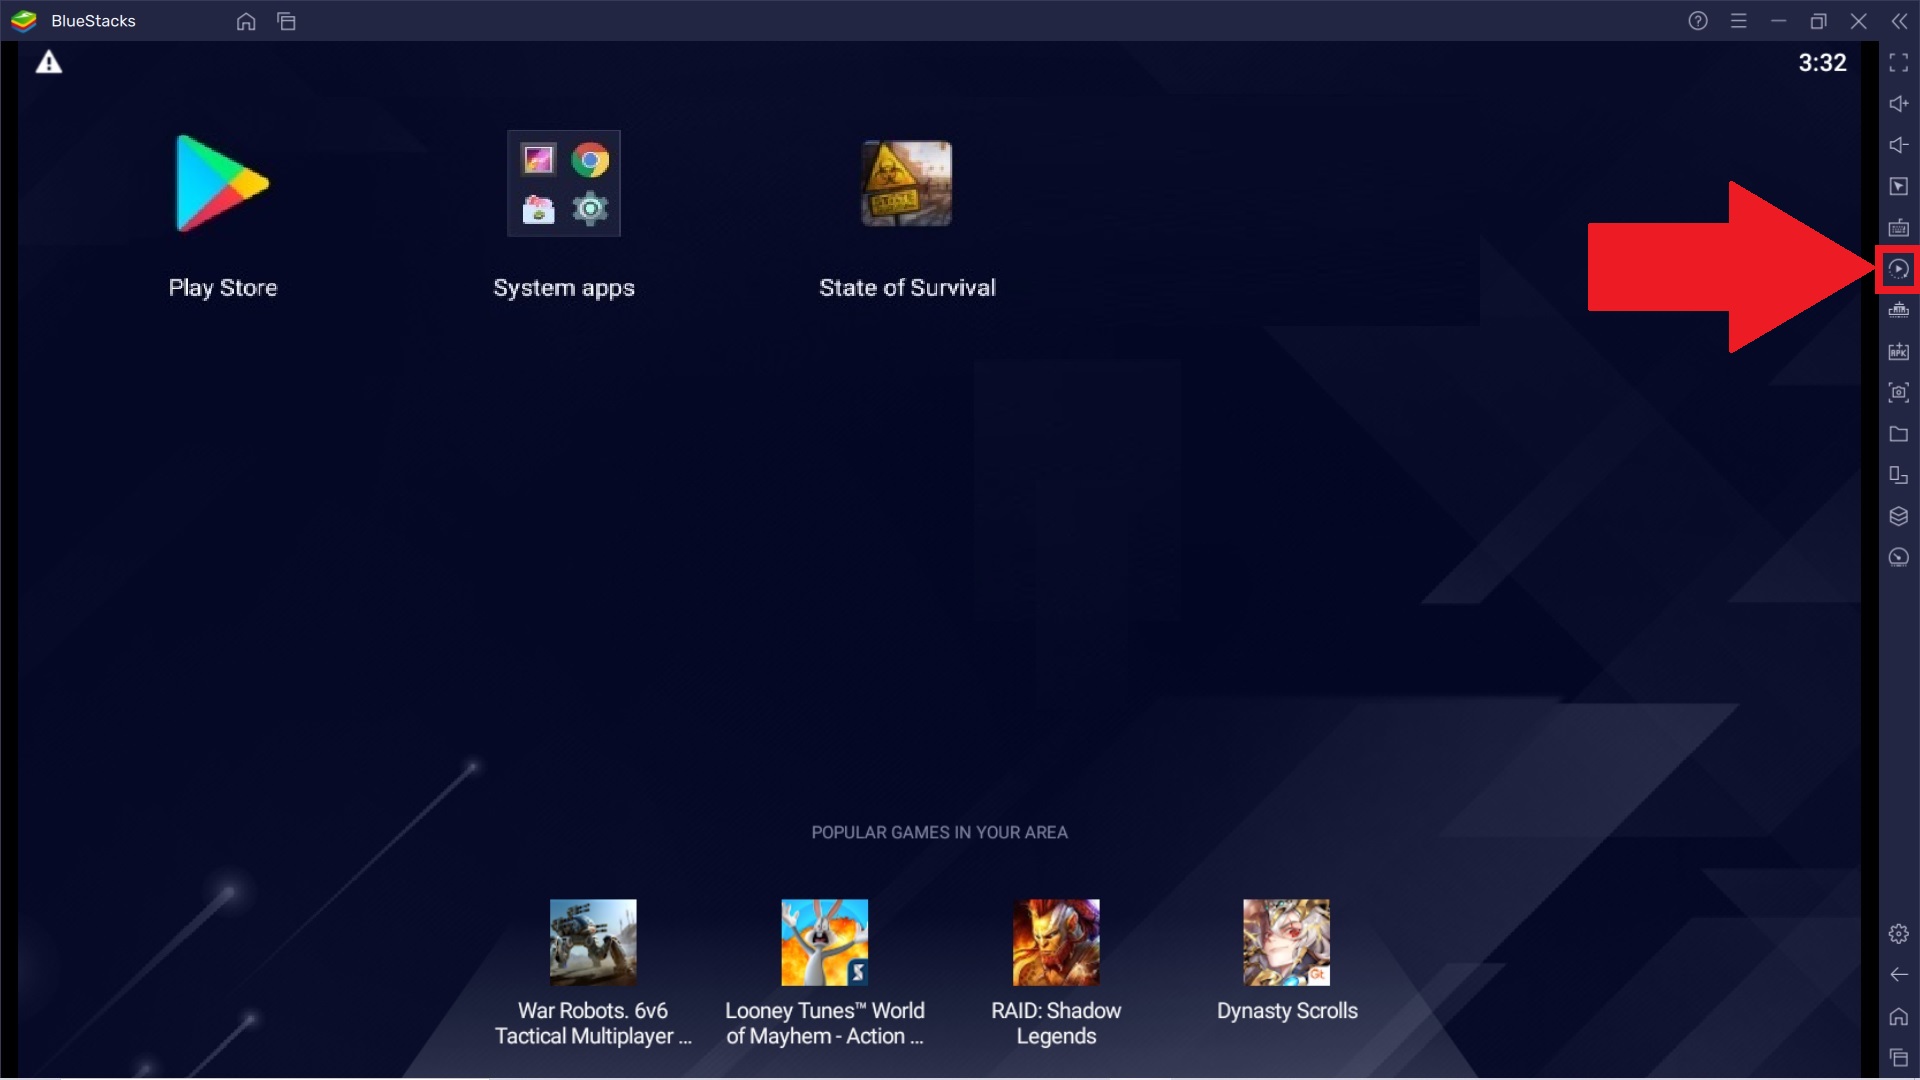This screenshot has height=1080, width=1920.
Task: Click the 3:32 clock display
Action: (1822, 63)
